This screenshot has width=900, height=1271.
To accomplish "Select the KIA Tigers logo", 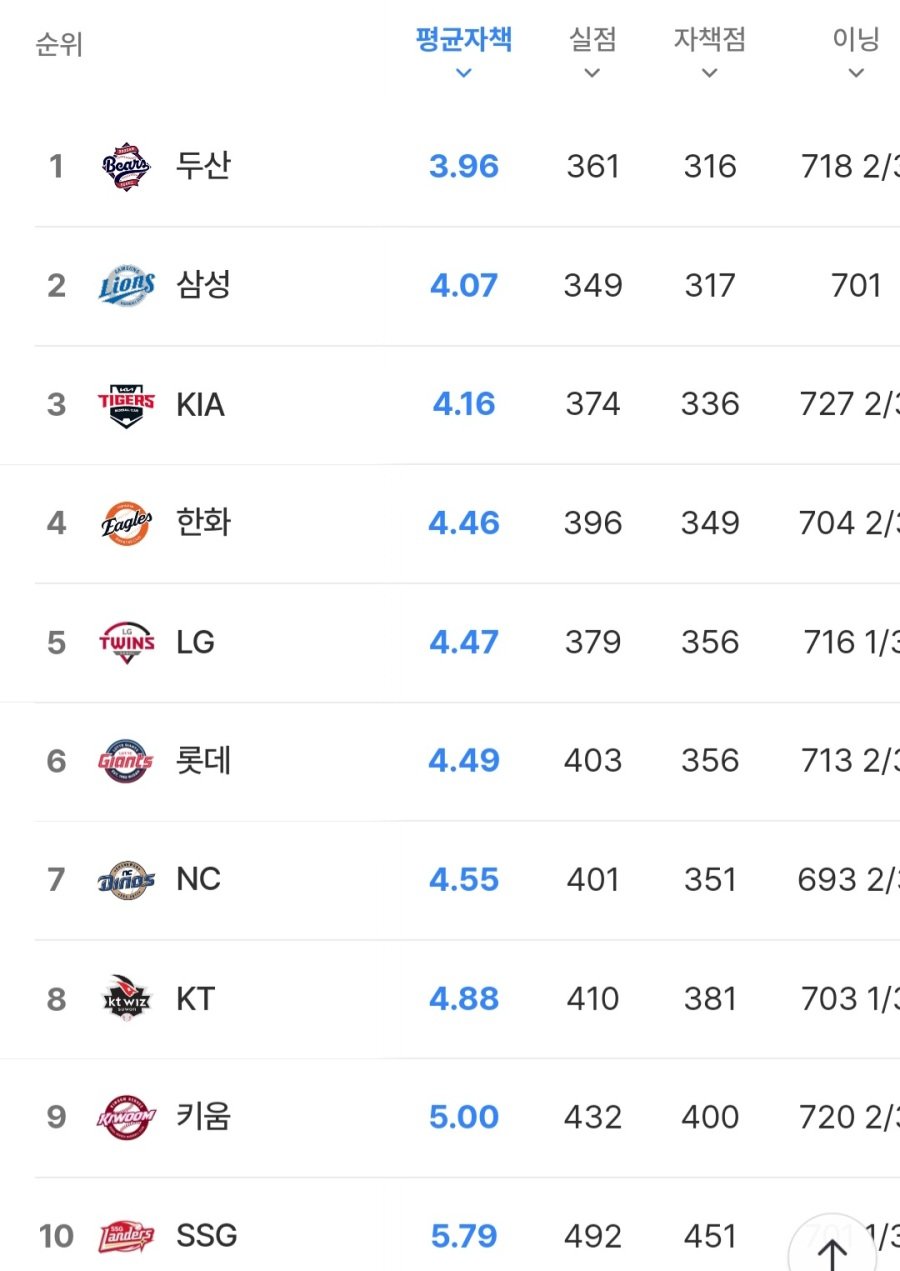I will point(127,404).
